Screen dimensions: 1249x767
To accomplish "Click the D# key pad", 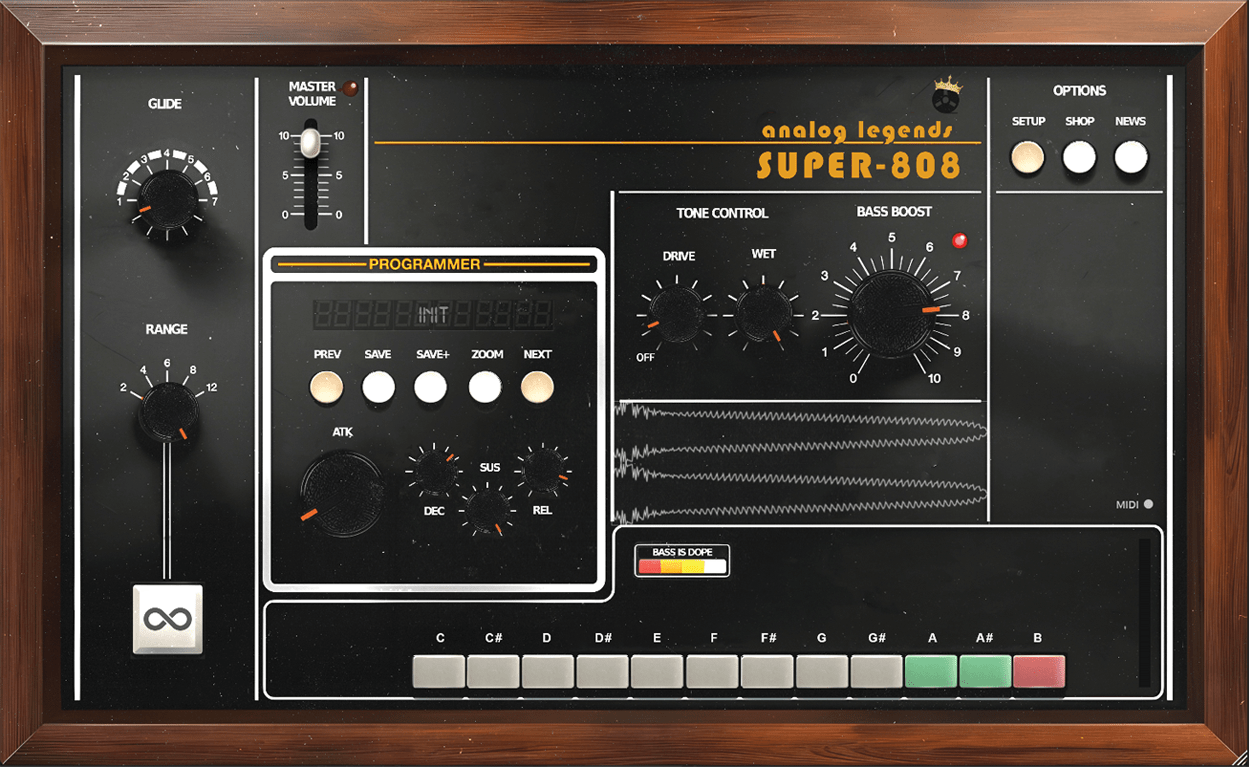I will tap(602, 671).
